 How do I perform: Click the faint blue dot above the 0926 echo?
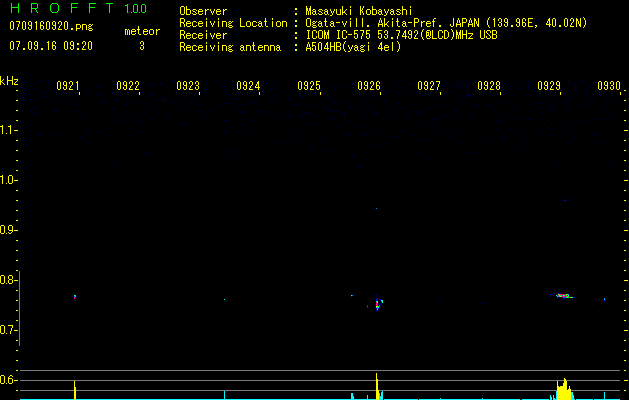click(376, 209)
